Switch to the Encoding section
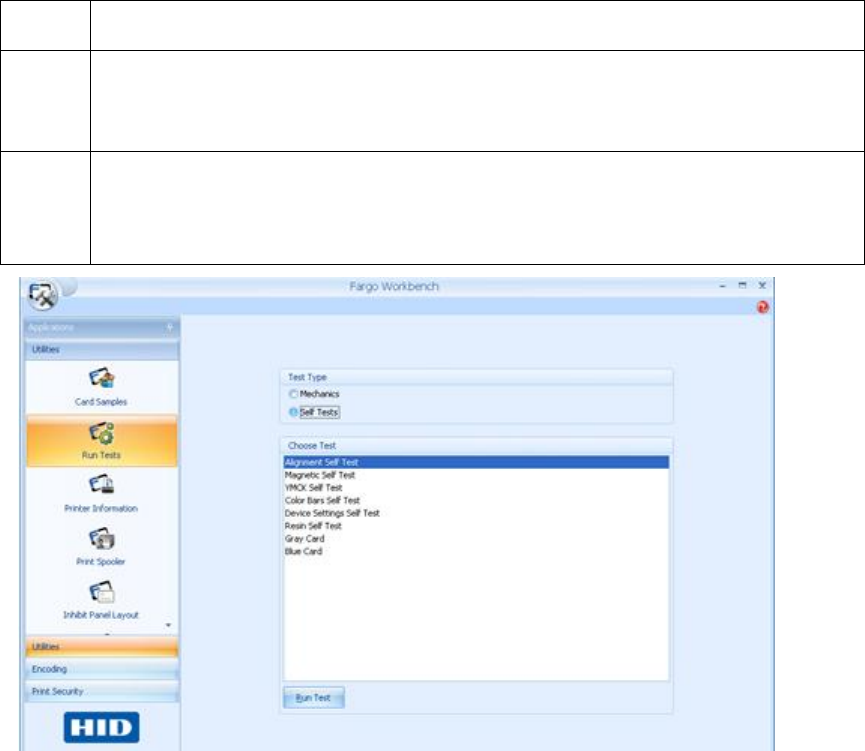This screenshot has height=751, width=865. [x=102, y=669]
